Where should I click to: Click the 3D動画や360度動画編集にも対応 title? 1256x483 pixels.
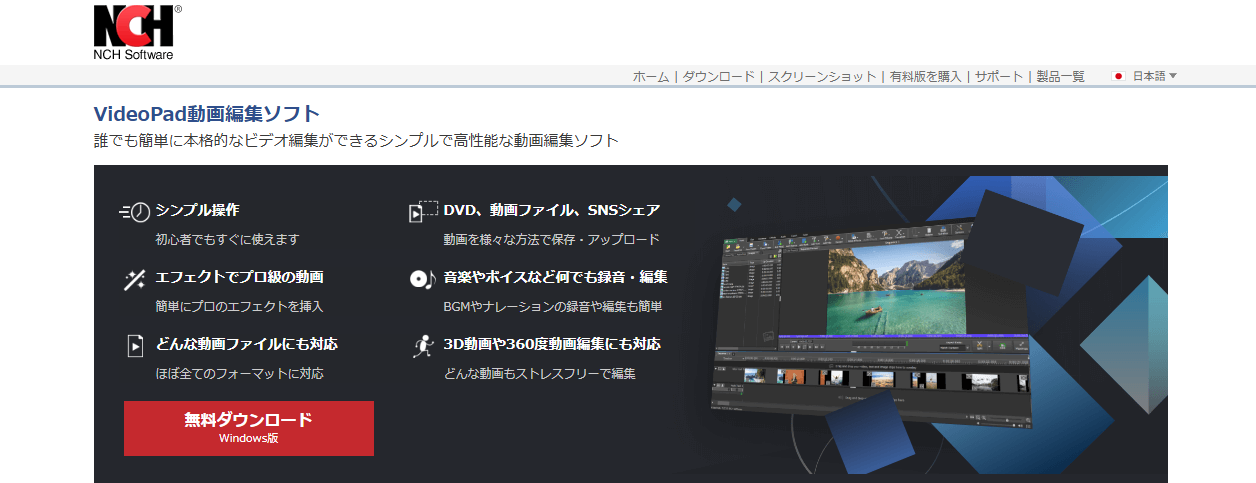point(552,344)
